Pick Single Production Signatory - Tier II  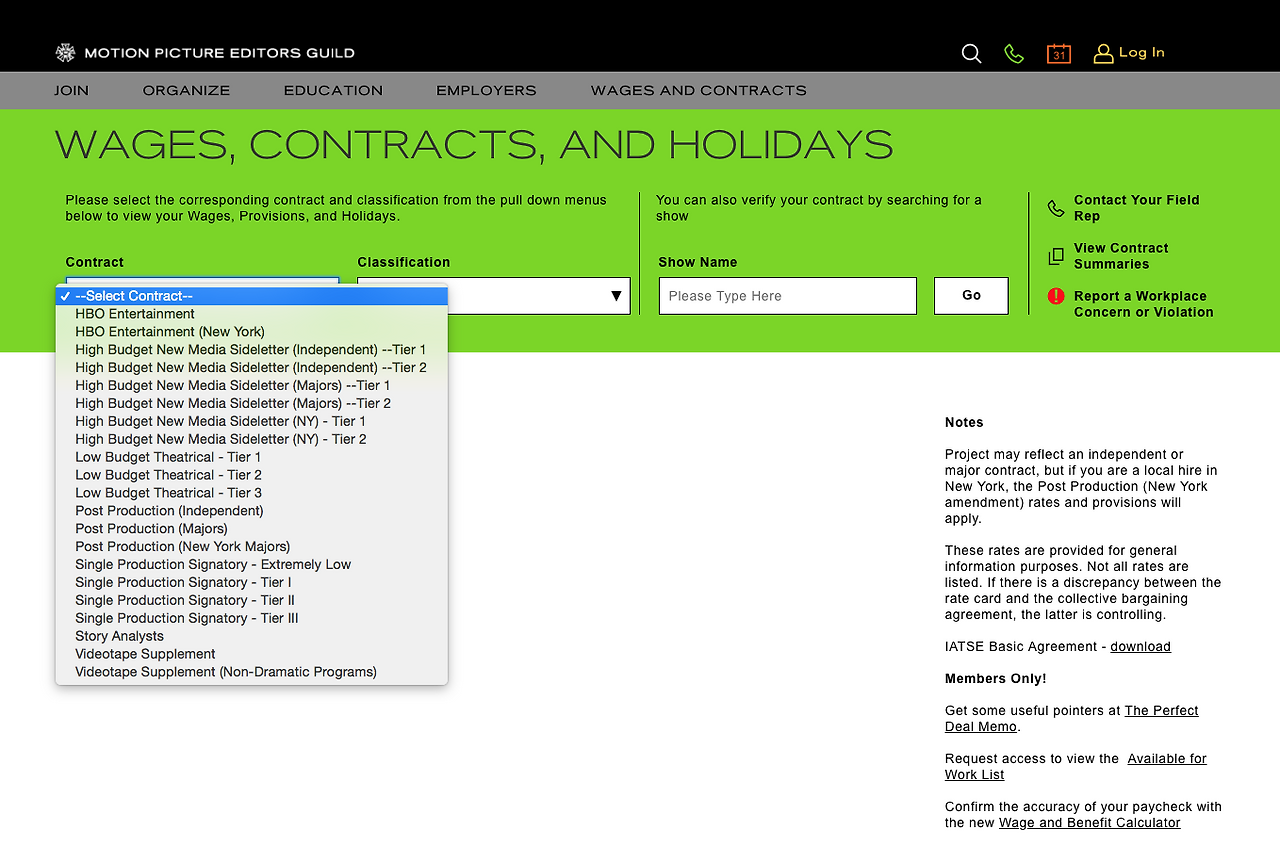coord(252,601)
